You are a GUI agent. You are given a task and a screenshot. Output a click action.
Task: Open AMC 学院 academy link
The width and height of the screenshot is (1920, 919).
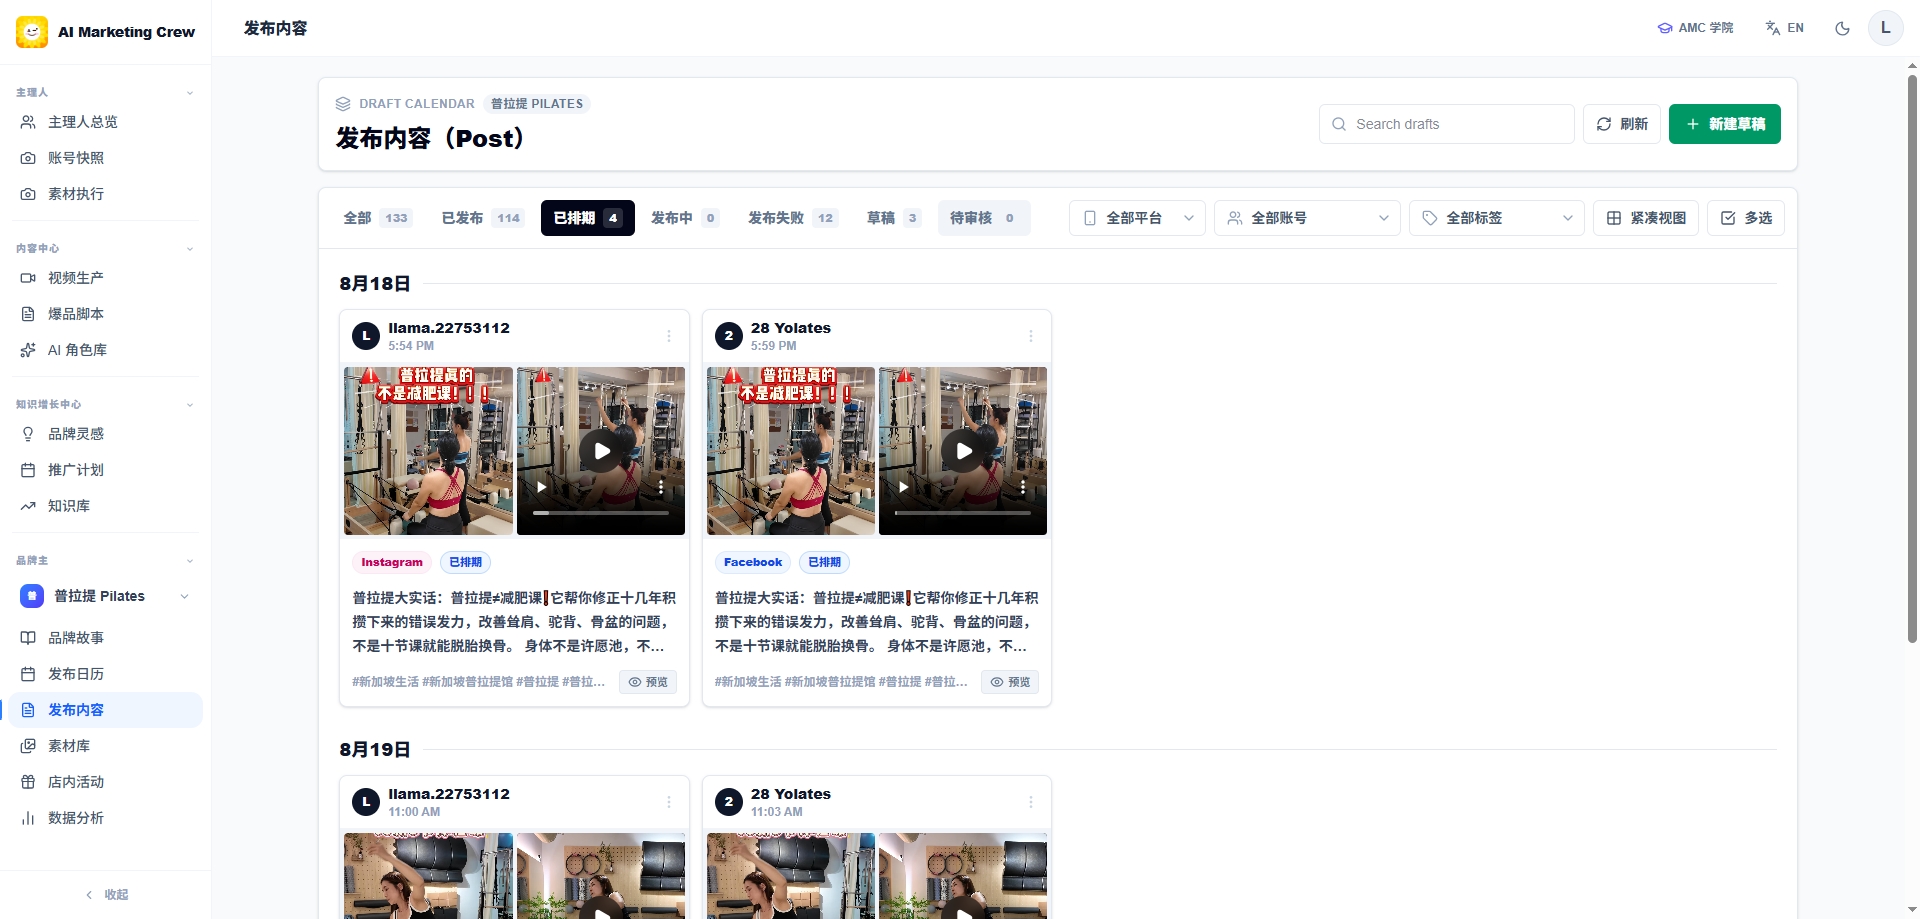[1695, 28]
